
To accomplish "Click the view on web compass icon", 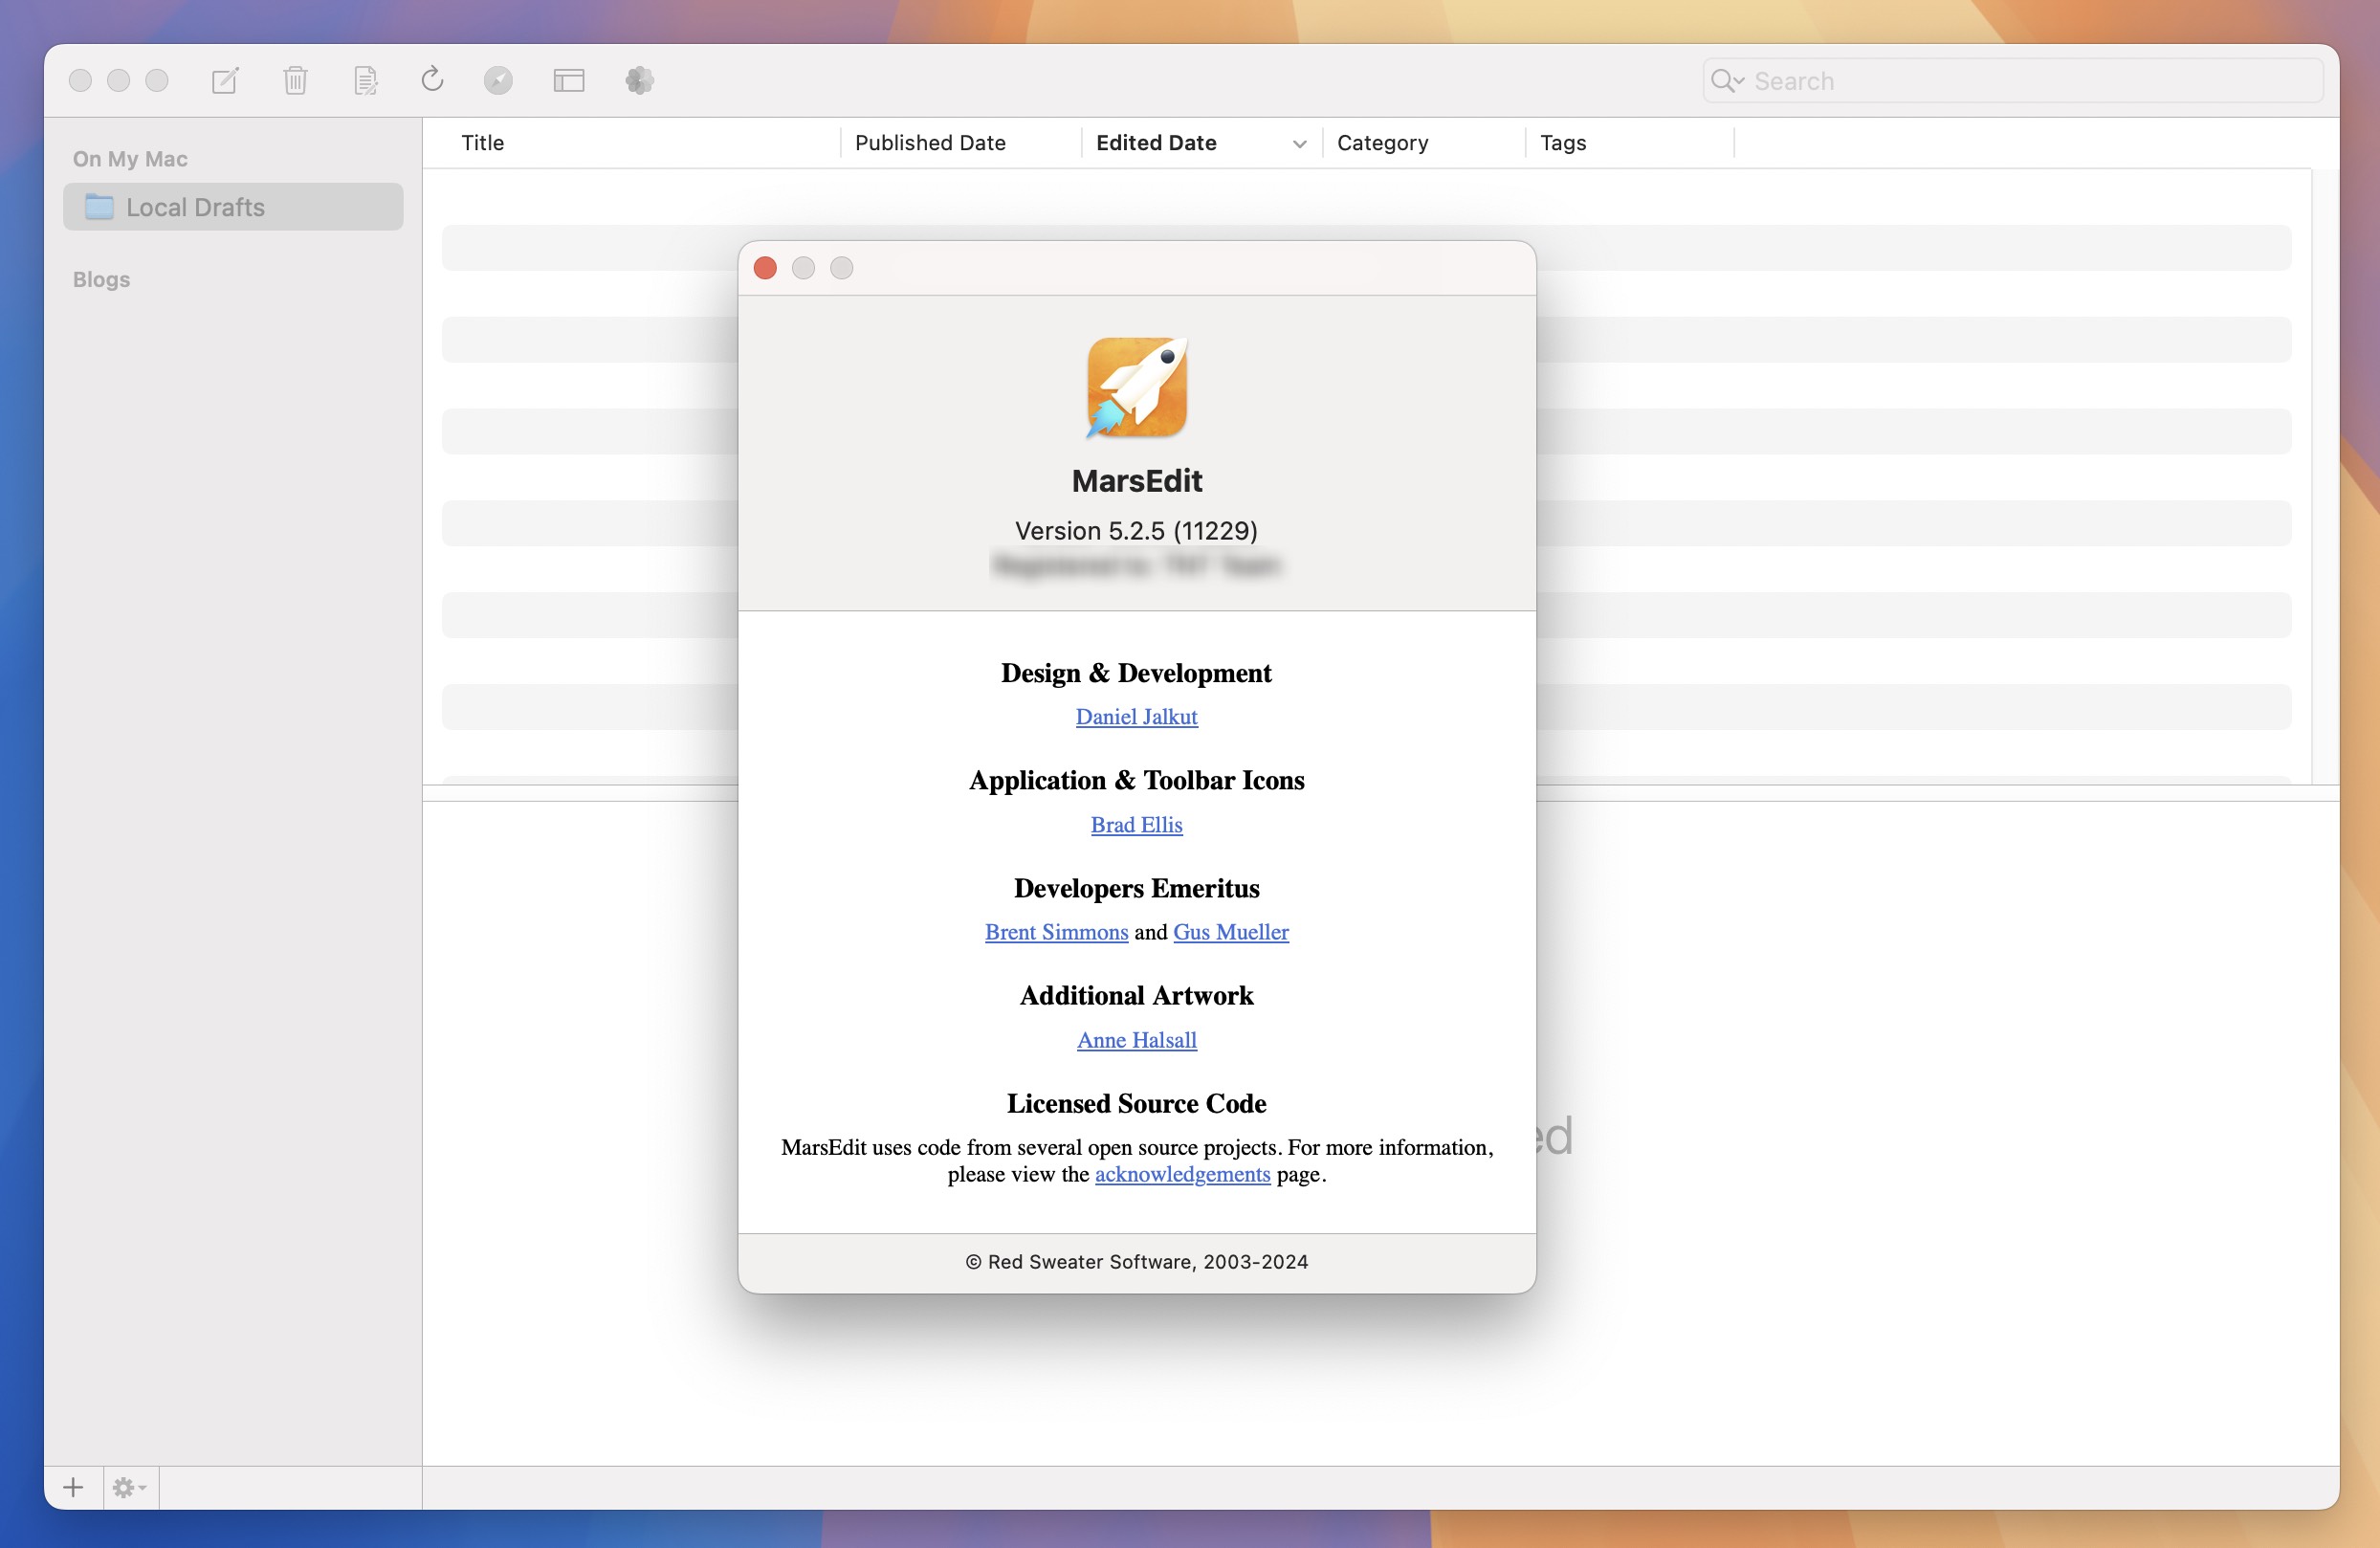I will click(x=498, y=80).
